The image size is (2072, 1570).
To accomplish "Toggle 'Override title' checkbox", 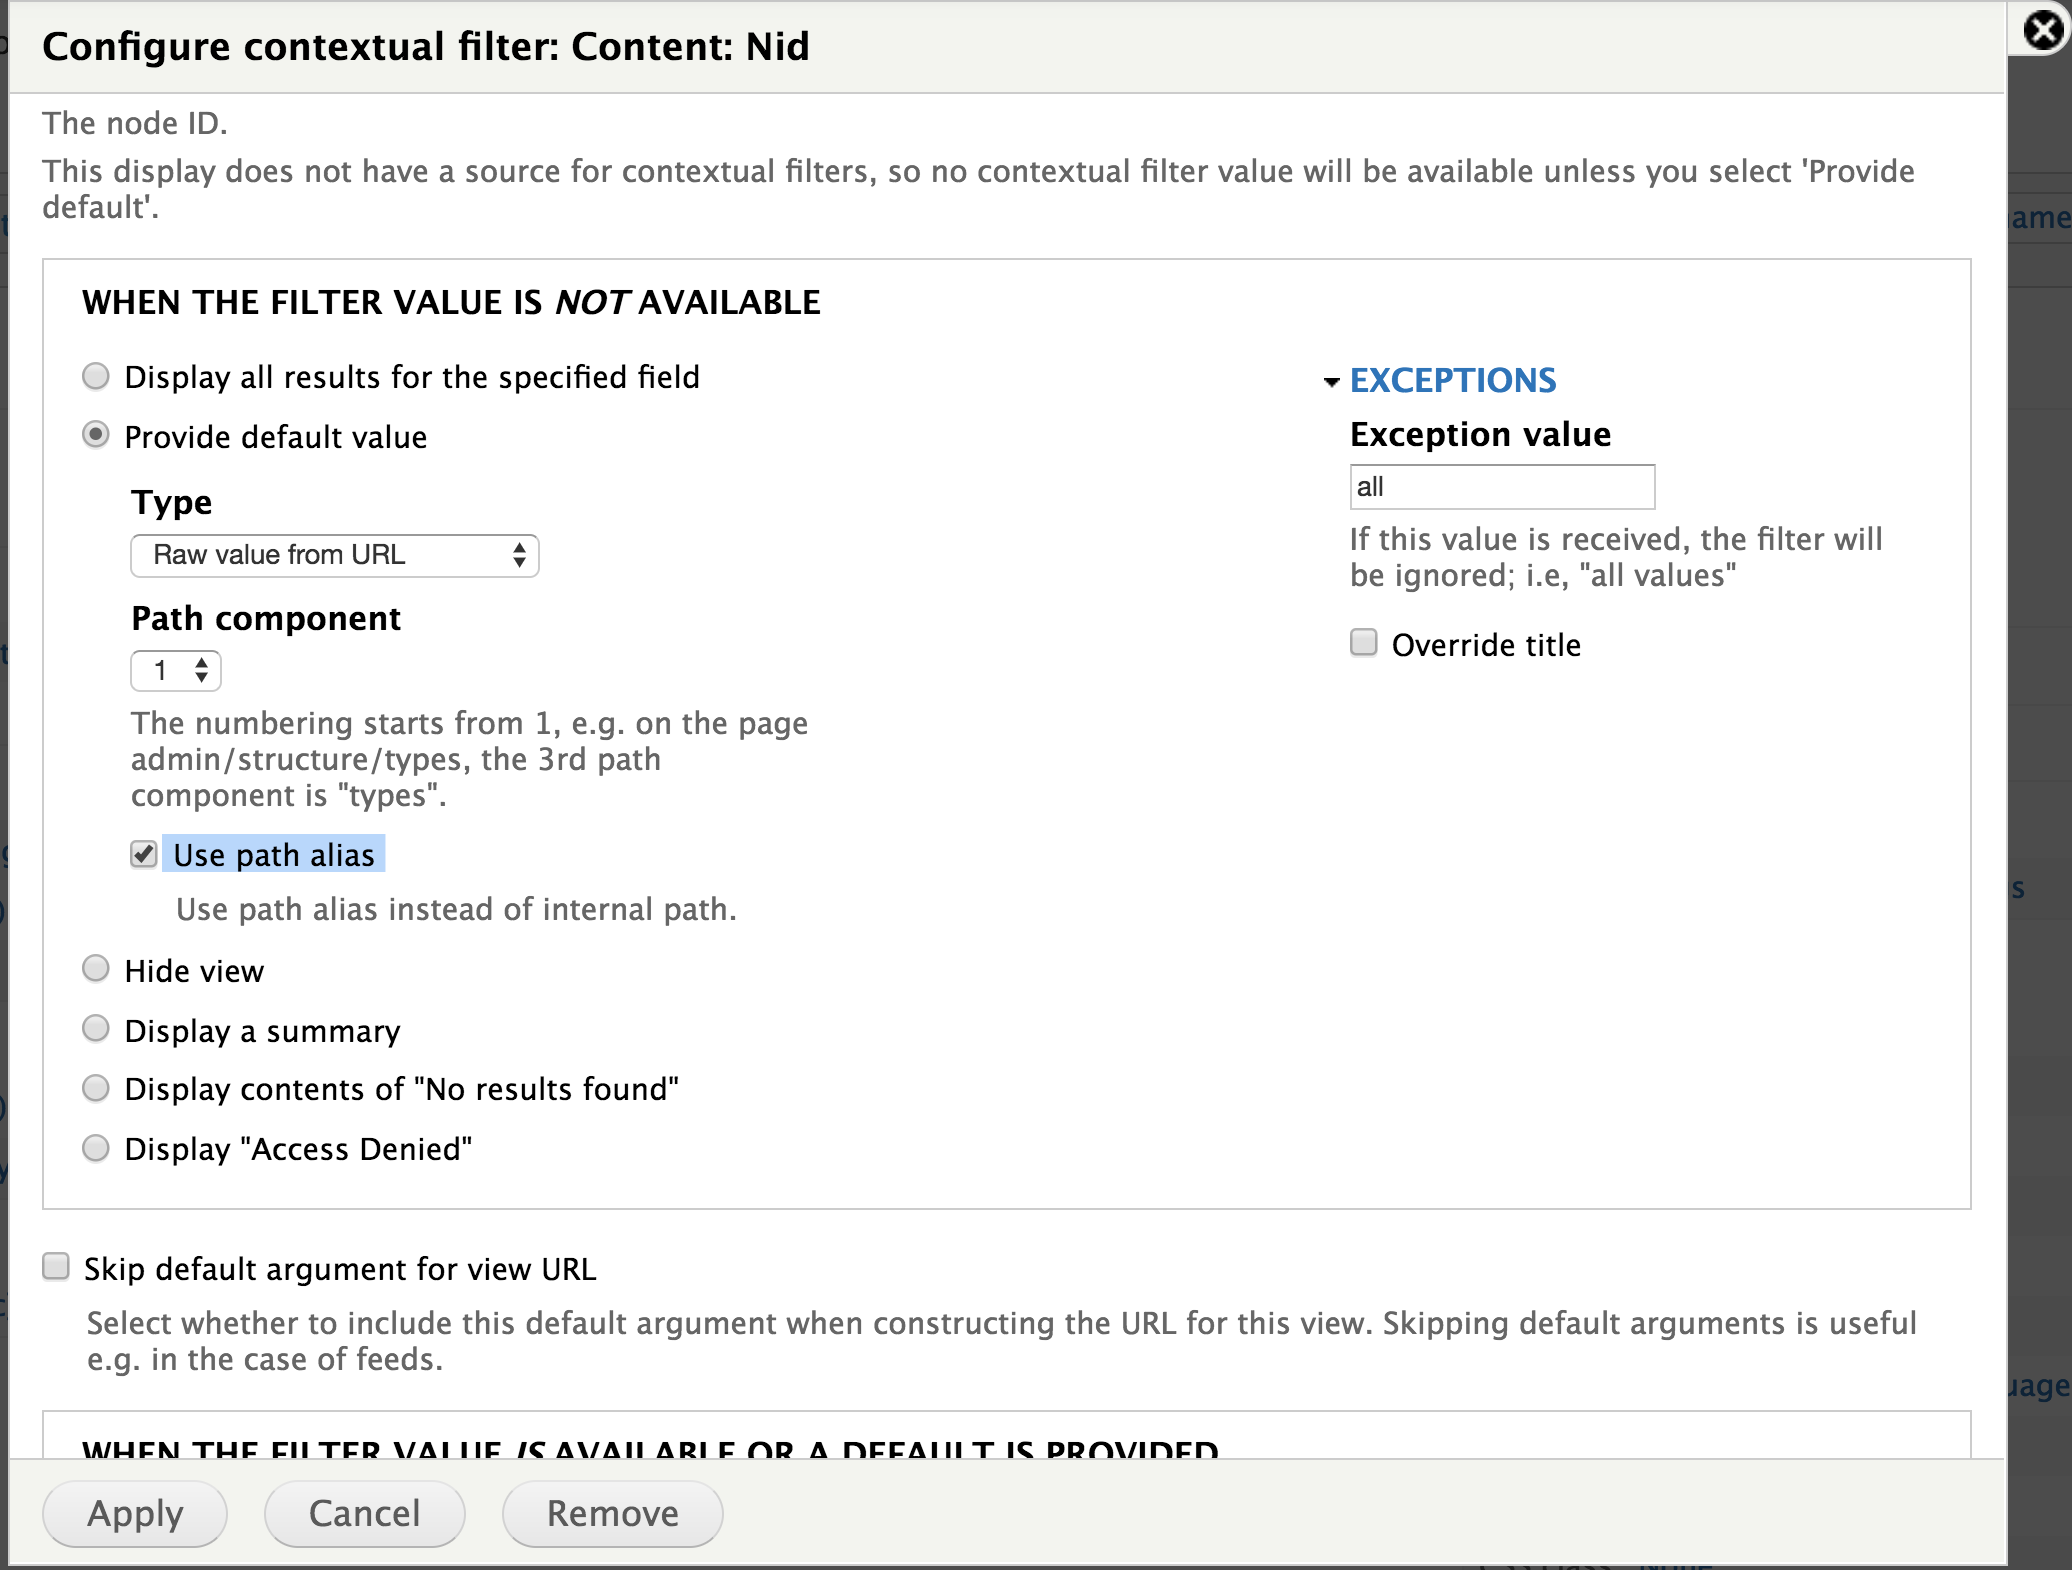I will click(1365, 643).
